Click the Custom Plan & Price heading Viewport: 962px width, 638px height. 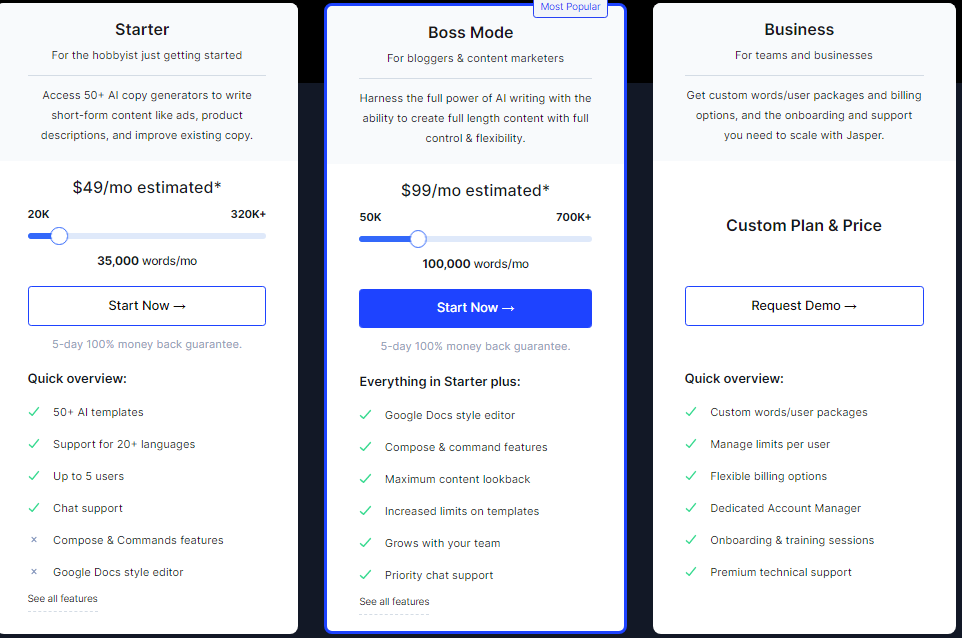click(x=804, y=226)
